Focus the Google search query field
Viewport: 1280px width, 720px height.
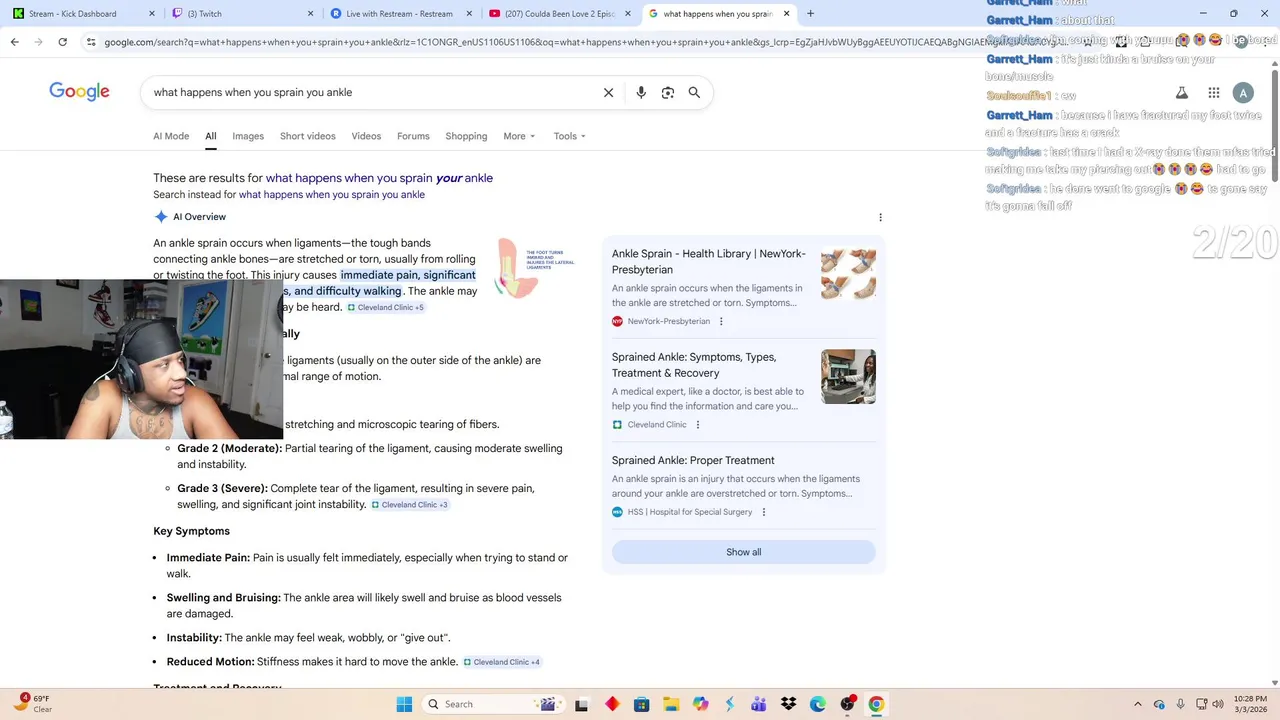coord(370,92)
